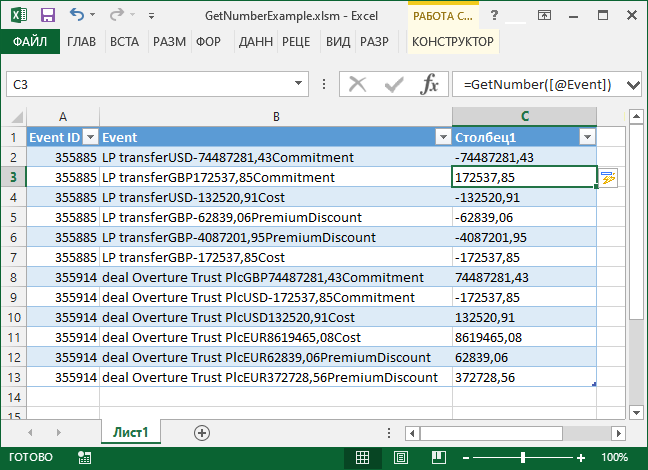The height and width of the screenshot is (470, 648).
Task: Open Redo history dropdown arrow
Action: click(x=132, y=15)
